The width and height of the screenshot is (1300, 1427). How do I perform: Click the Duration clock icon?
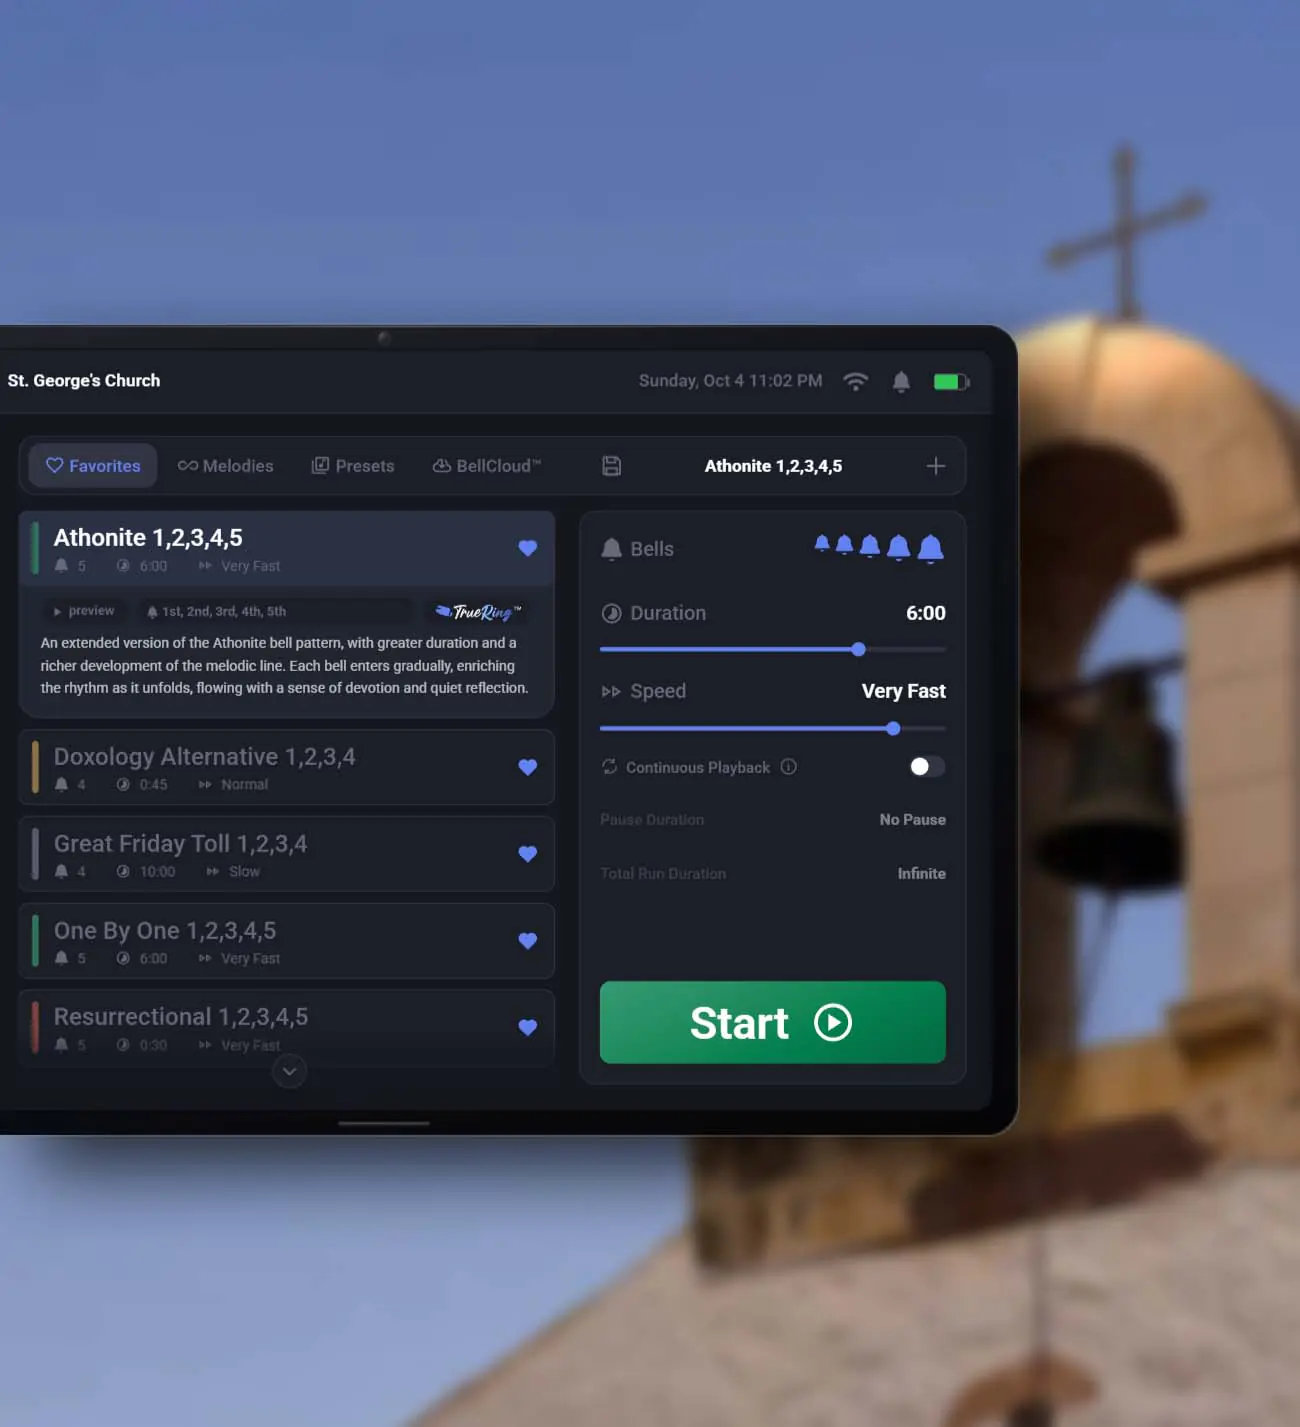(x=612, y=613)
